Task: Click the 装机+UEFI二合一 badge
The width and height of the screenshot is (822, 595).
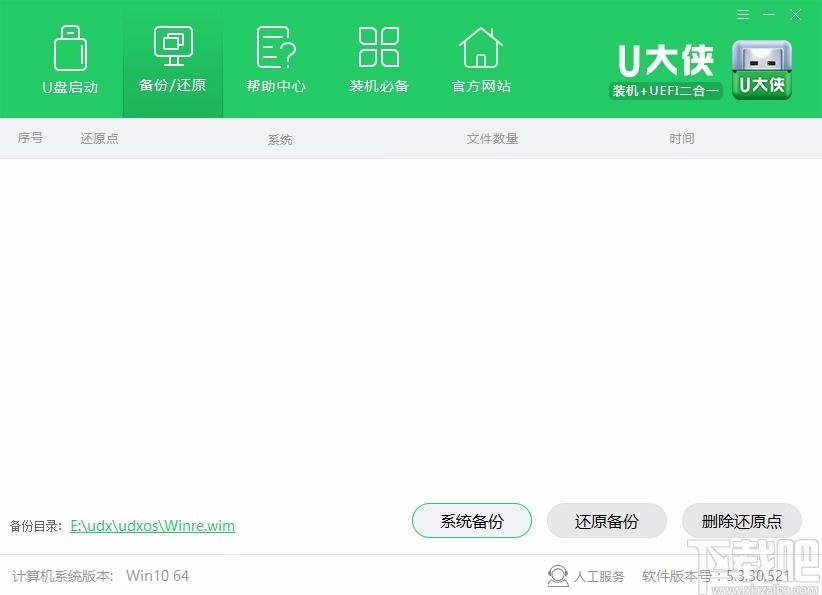Action: tap(664, 91)
